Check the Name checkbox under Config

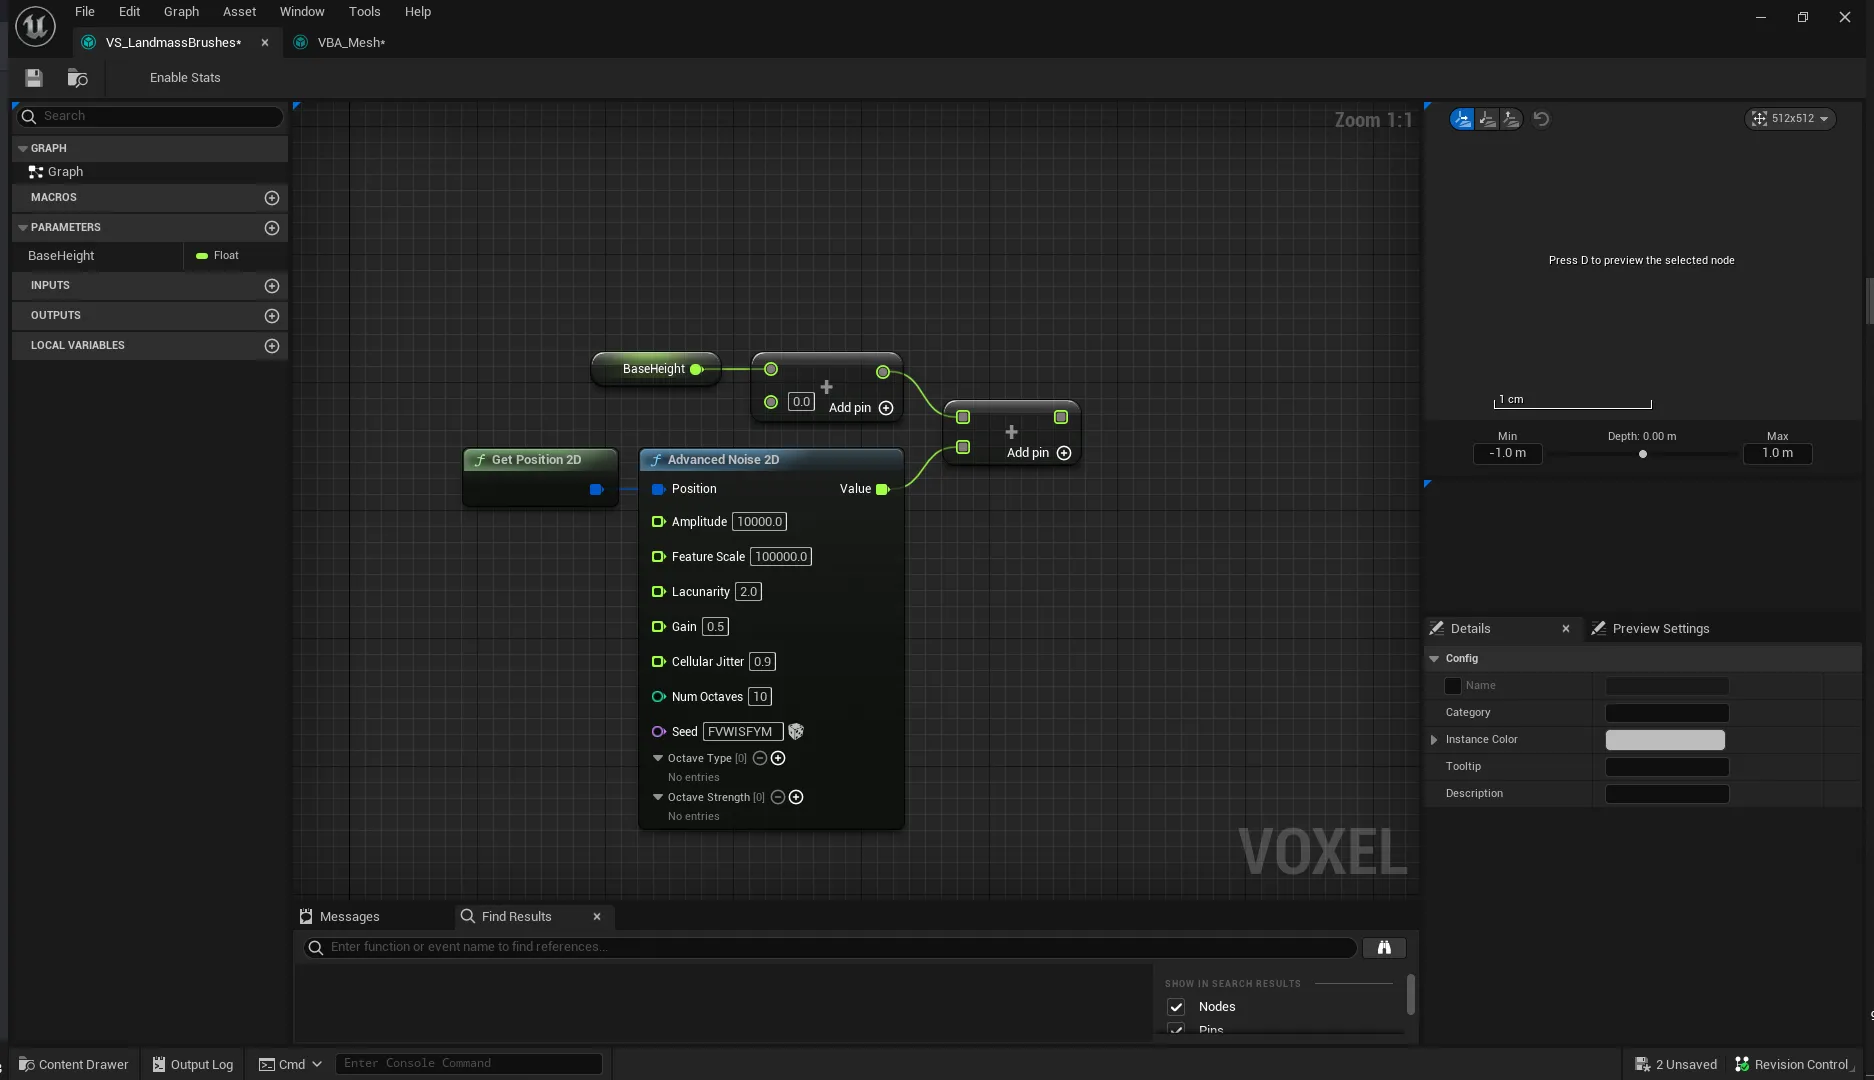(x=1453, y=686)
